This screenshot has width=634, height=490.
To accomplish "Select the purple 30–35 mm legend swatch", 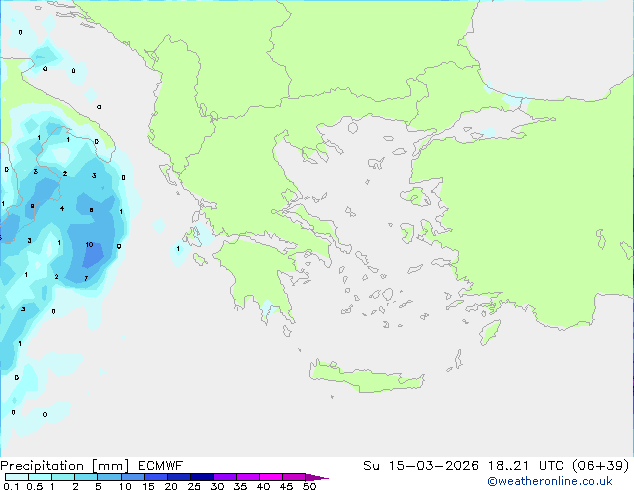I will pos(225,477).
